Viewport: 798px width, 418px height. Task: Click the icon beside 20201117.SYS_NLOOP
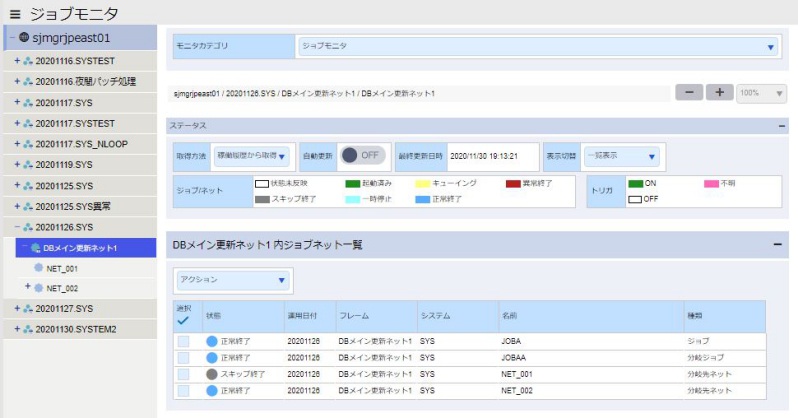pos(28,144)
